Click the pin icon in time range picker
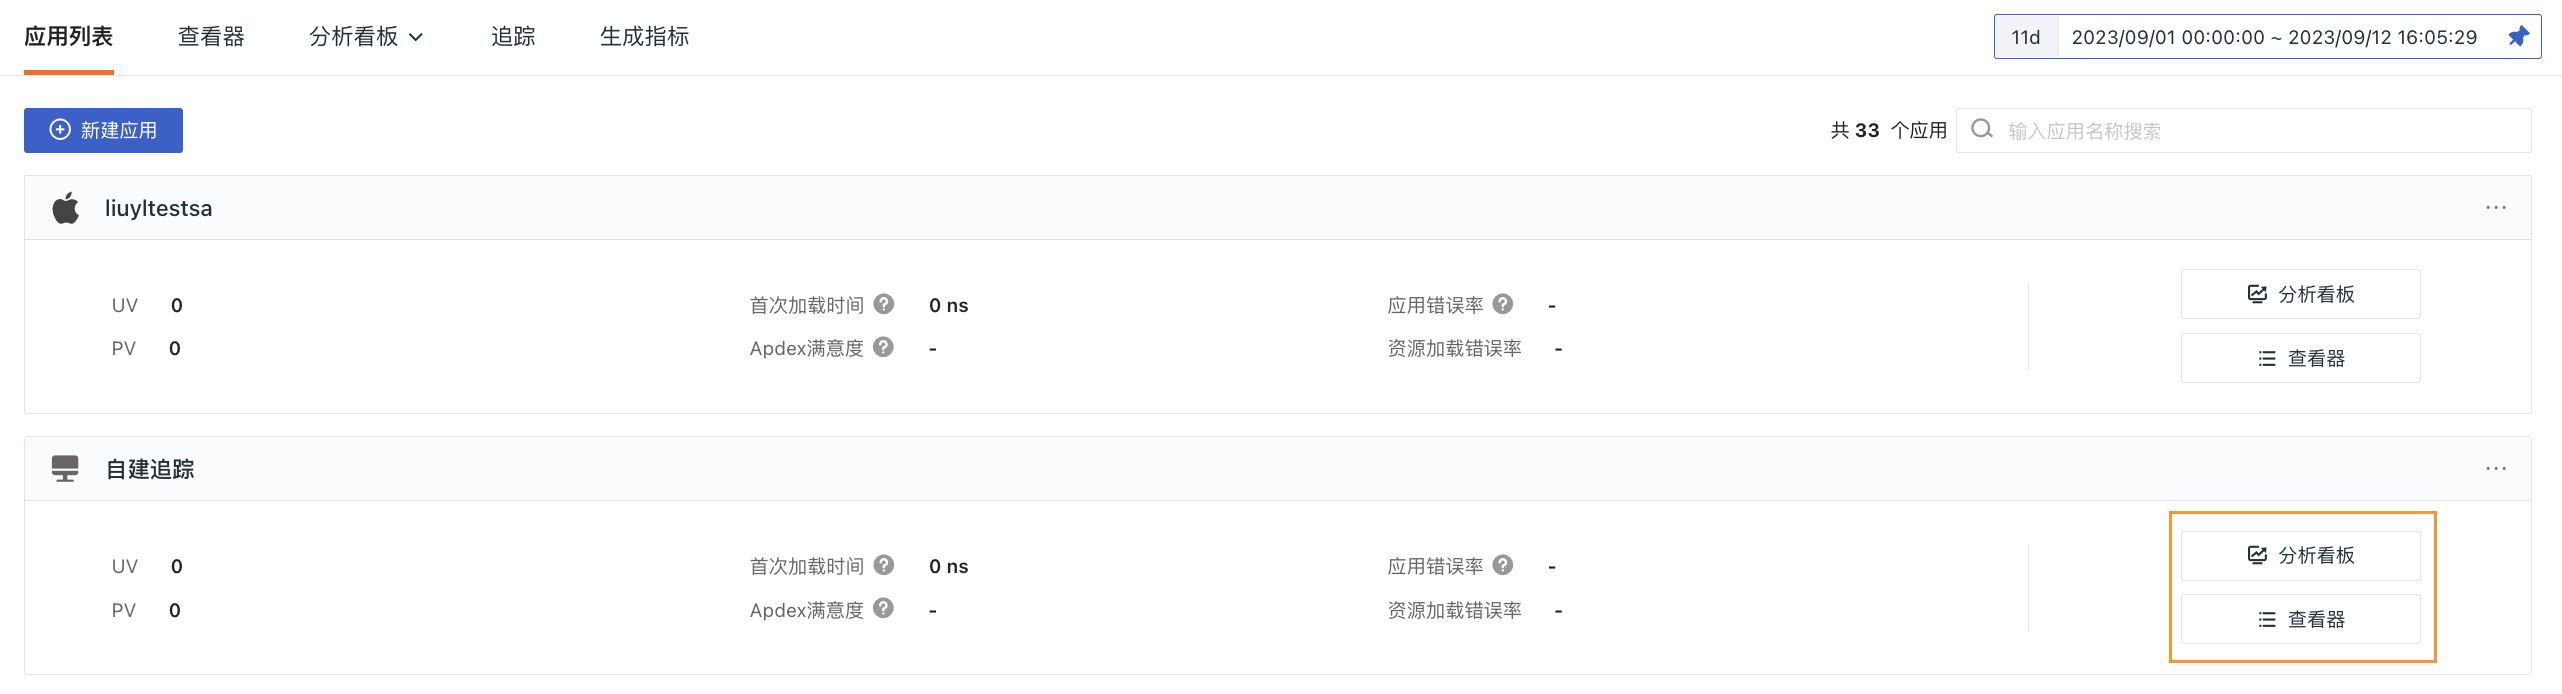This screenshot has height=694, width=2562. pyautogui.click(x=2518, y=37)
